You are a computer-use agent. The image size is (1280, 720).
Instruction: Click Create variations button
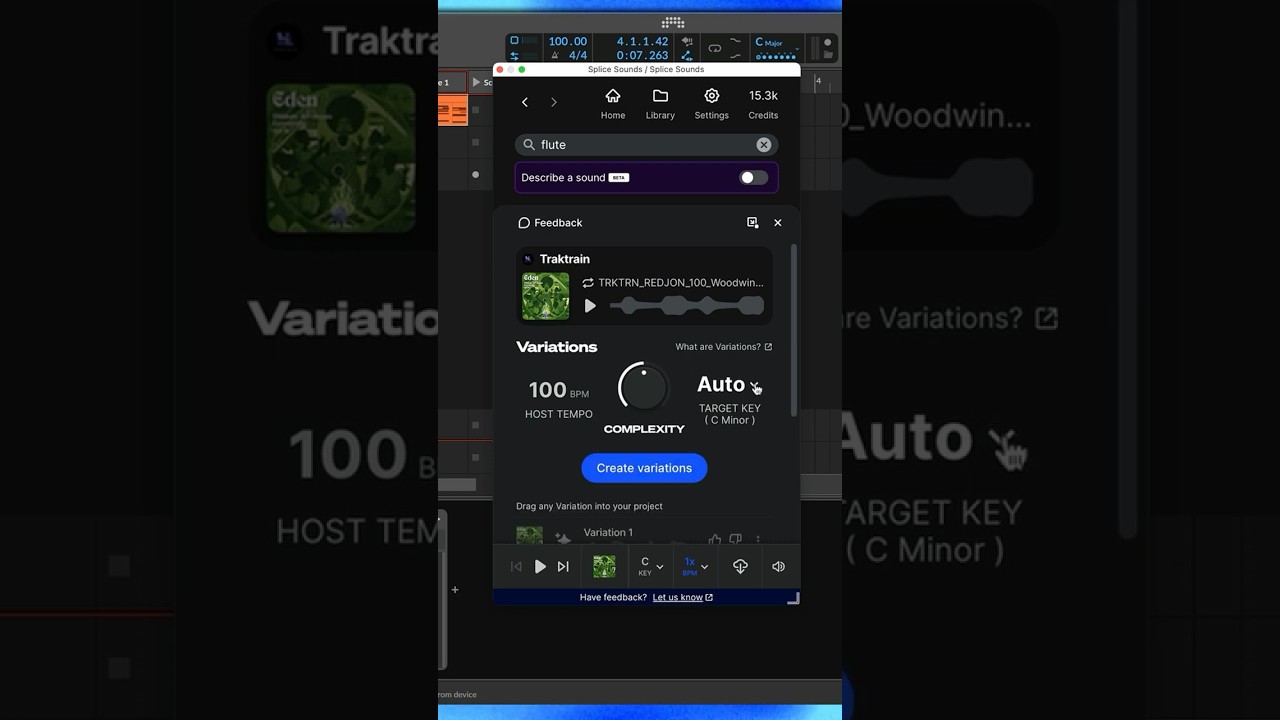(644, 468)
